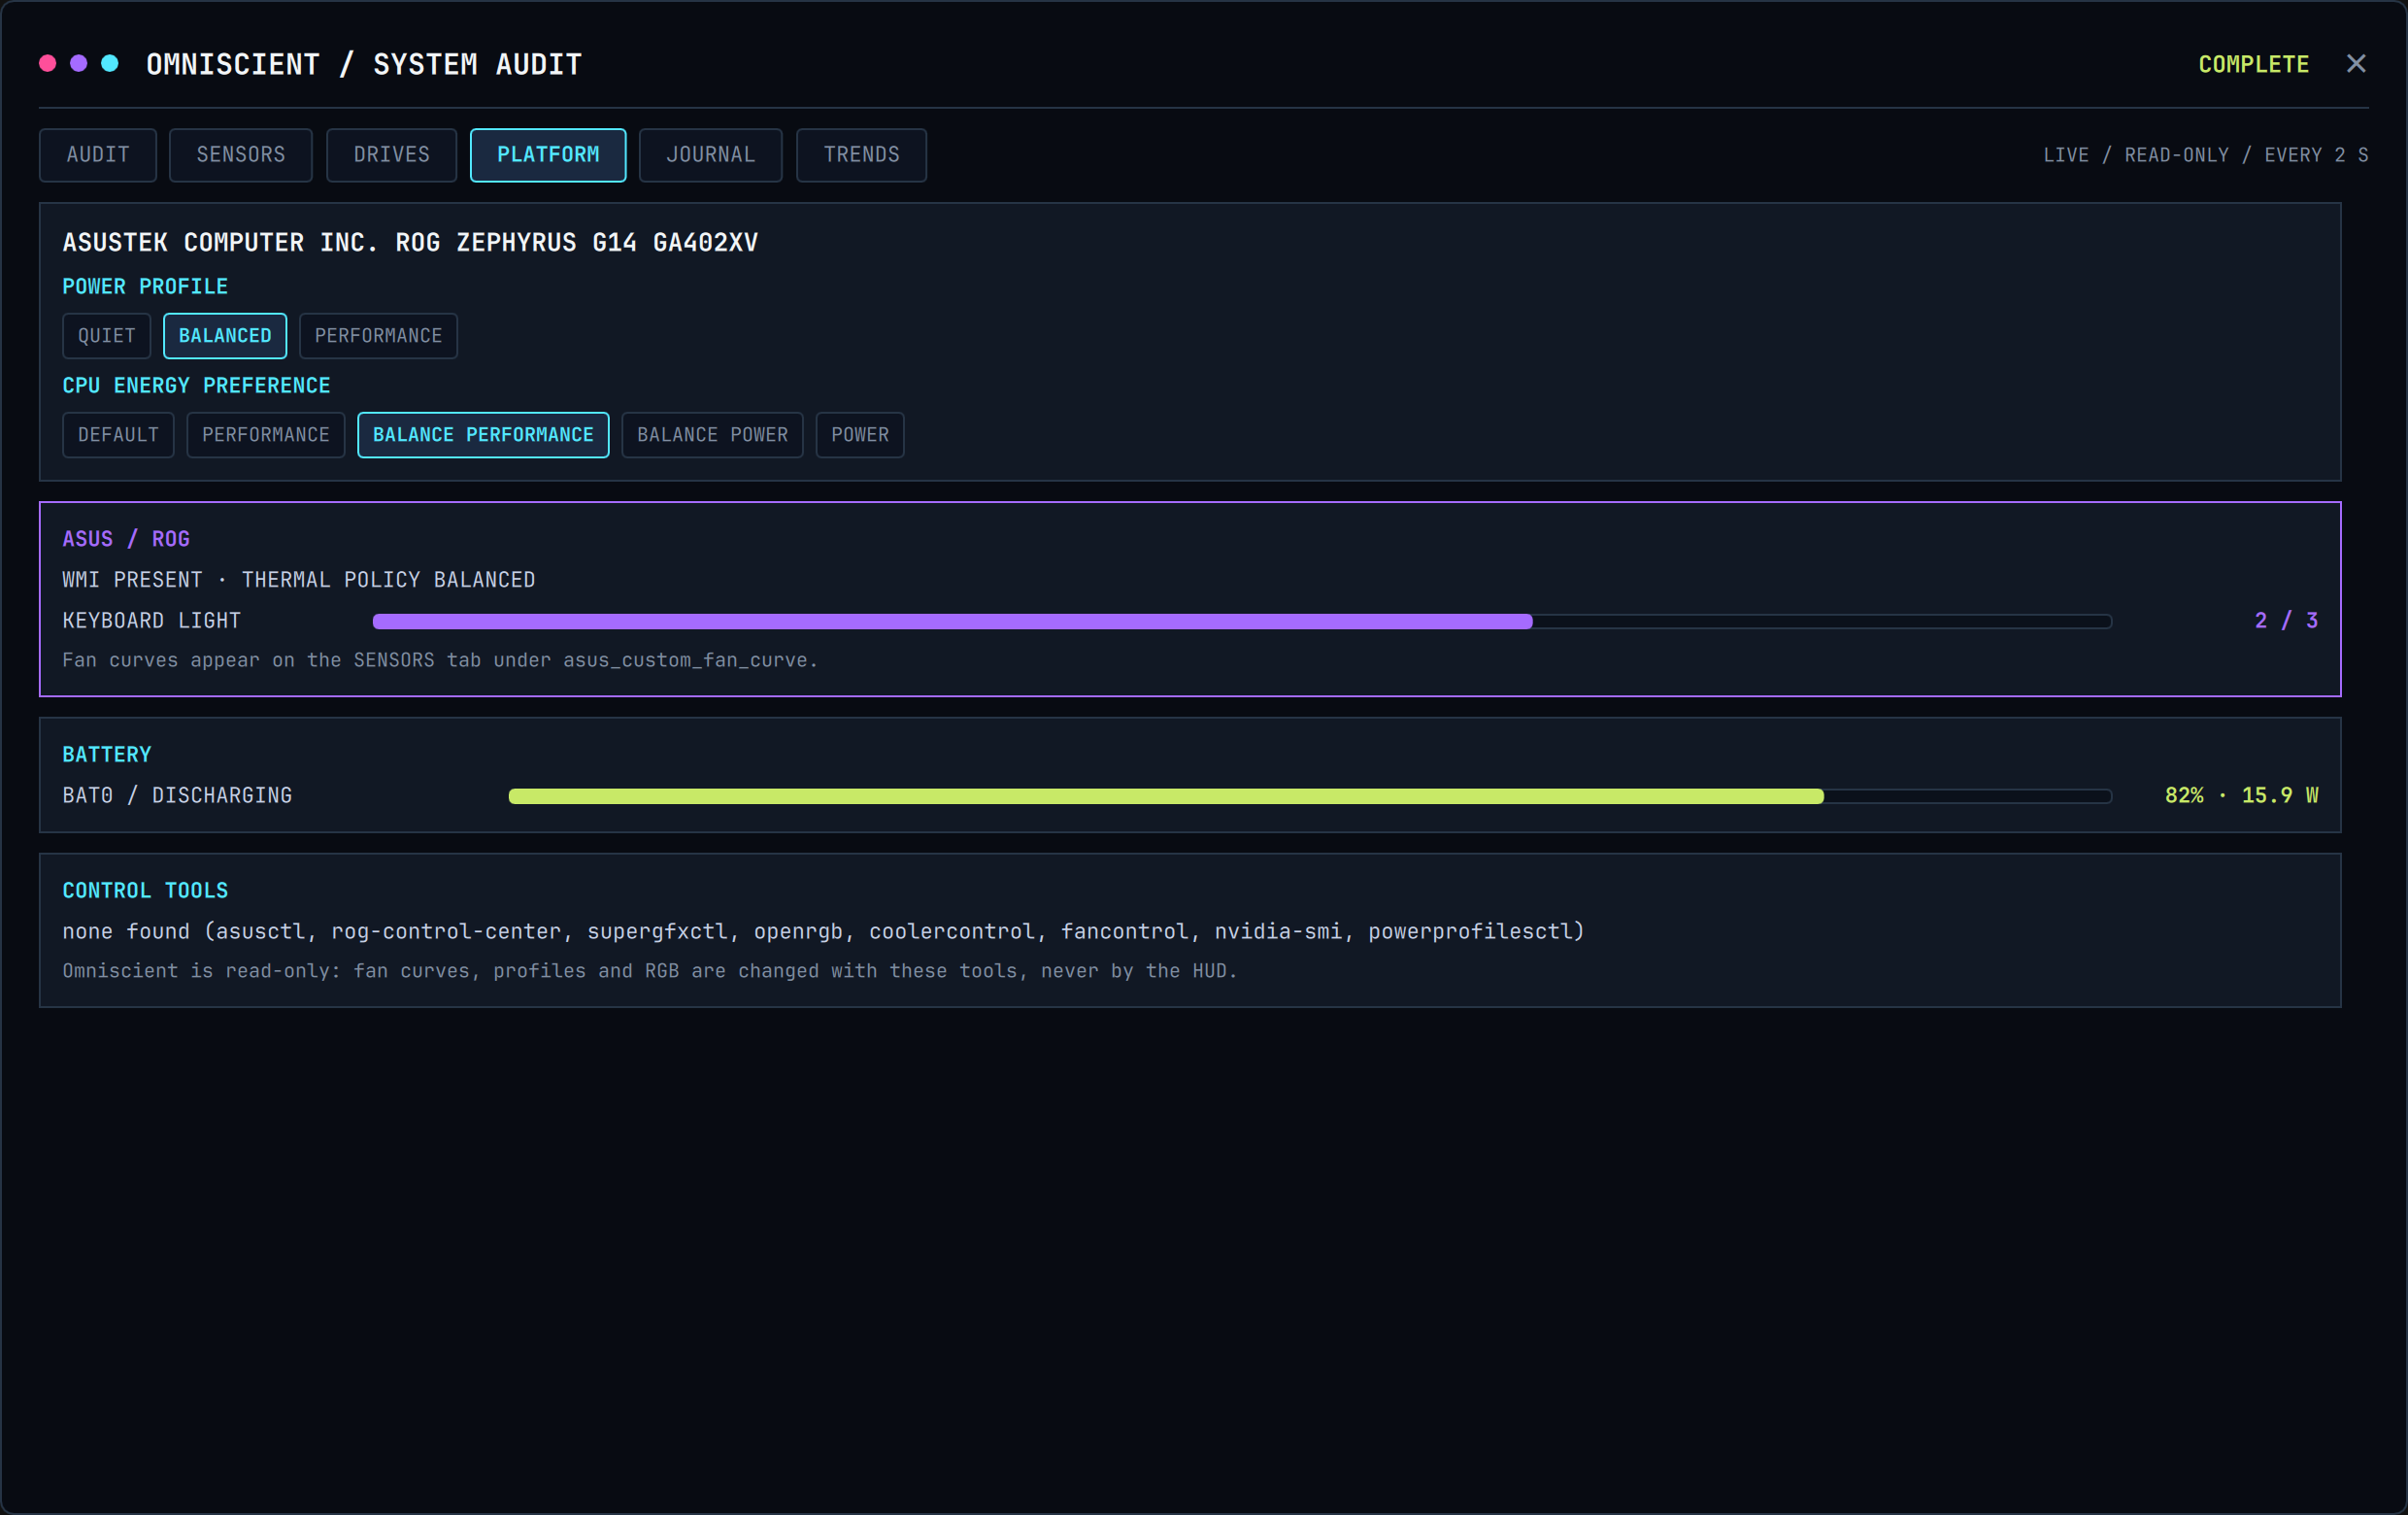
Task: Click the fan curves SENSORS tab hint
Action: pyautogui.click(x=440, y=660)
